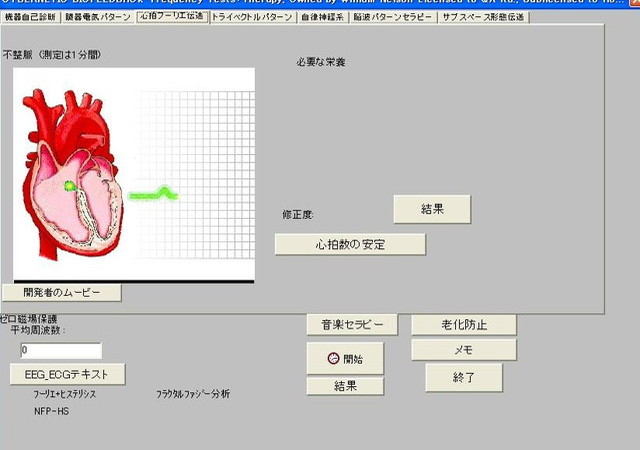640x450 pixels.
Task: Switch to the 脳波パターンセラピー tab
Action: coord(393,17)
